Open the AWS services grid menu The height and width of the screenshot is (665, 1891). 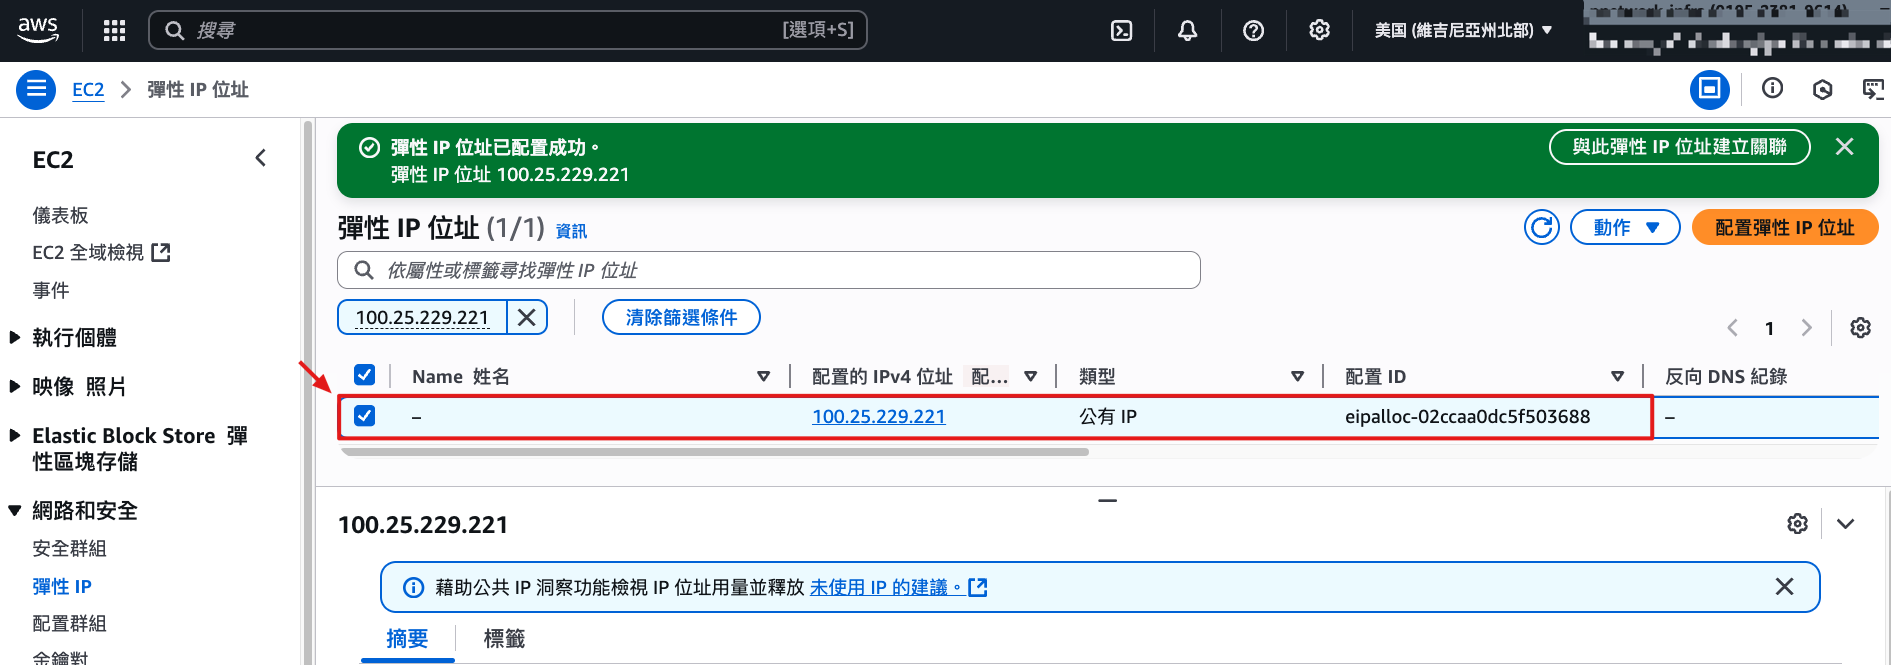(114, 31)
